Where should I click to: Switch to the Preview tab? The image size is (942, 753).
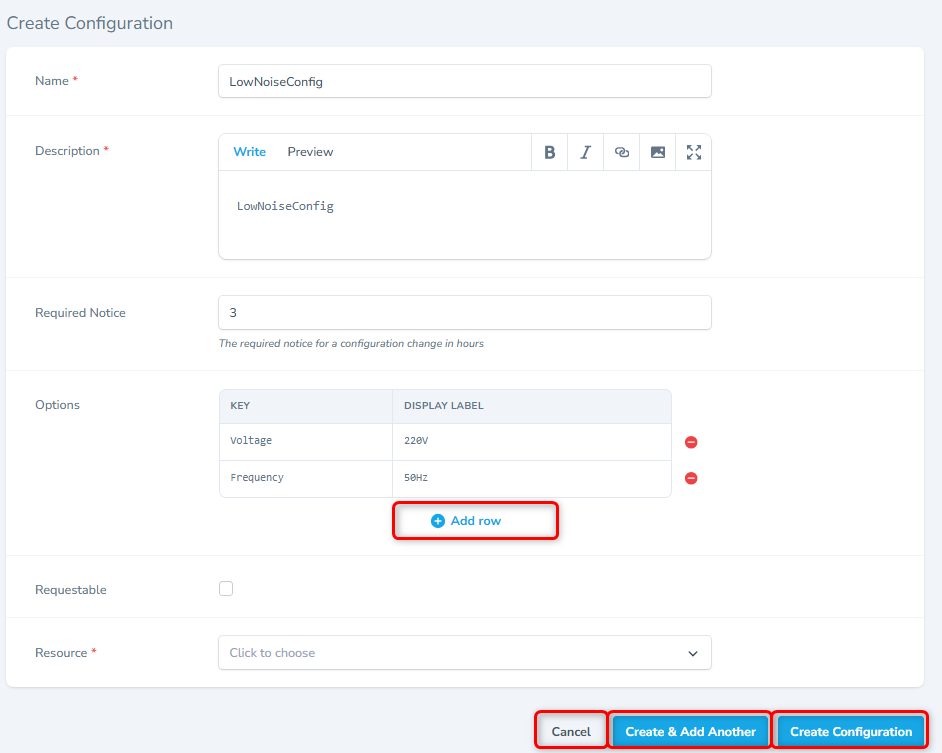(x=310, y=152)
